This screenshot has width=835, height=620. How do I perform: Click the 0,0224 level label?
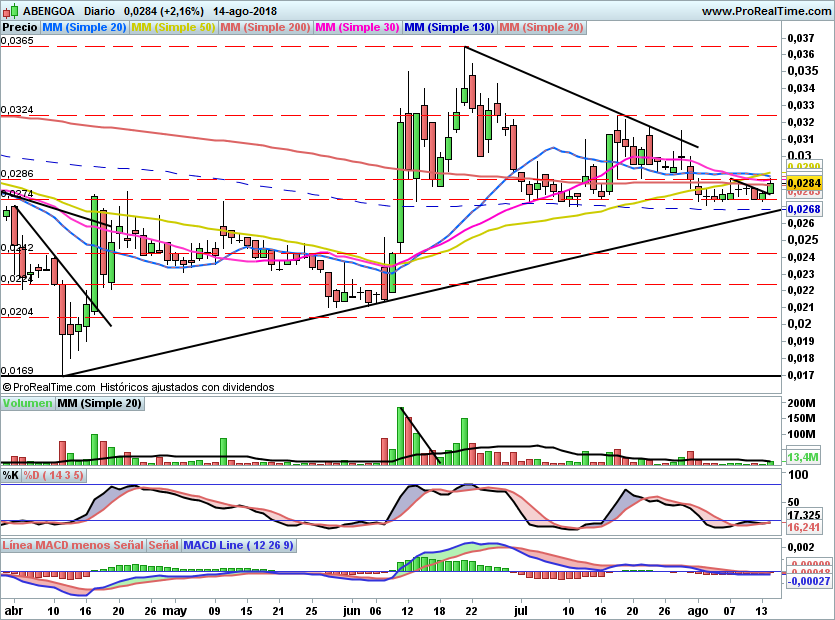point(17,279)
